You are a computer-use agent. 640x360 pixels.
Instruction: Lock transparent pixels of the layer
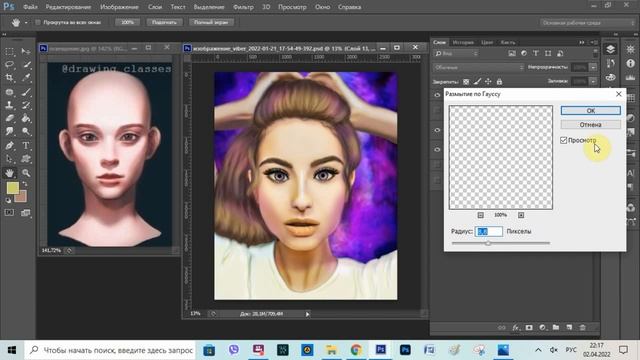pyautogui.click(x=466, y=82)
